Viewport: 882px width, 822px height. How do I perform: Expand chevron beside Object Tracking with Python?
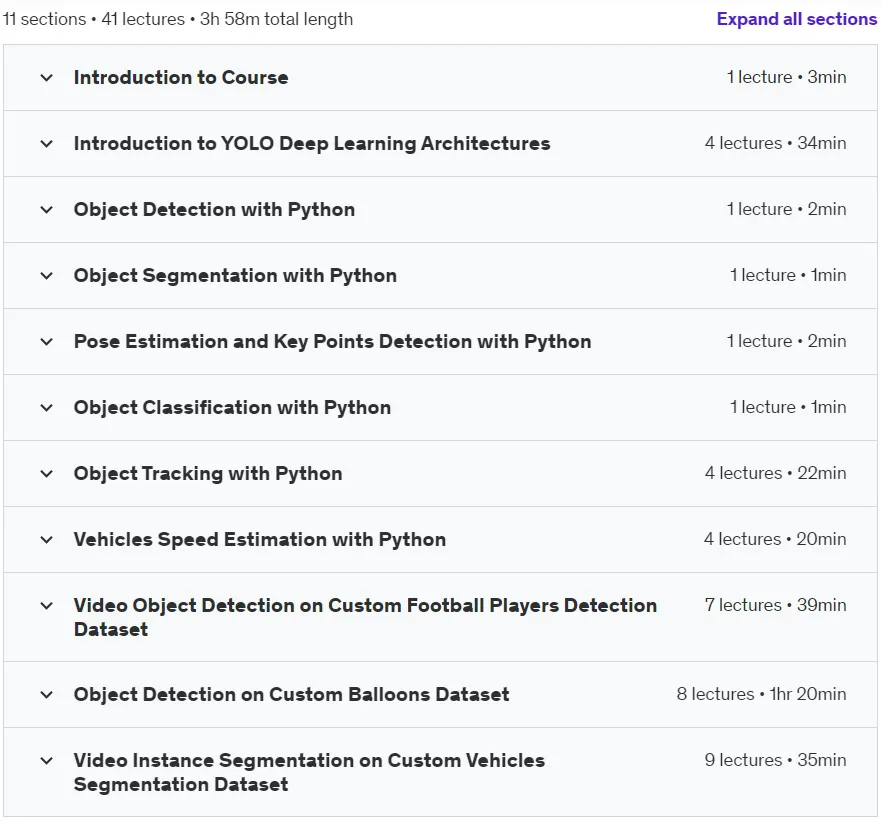pyautogui.click(x=47, y=474)
